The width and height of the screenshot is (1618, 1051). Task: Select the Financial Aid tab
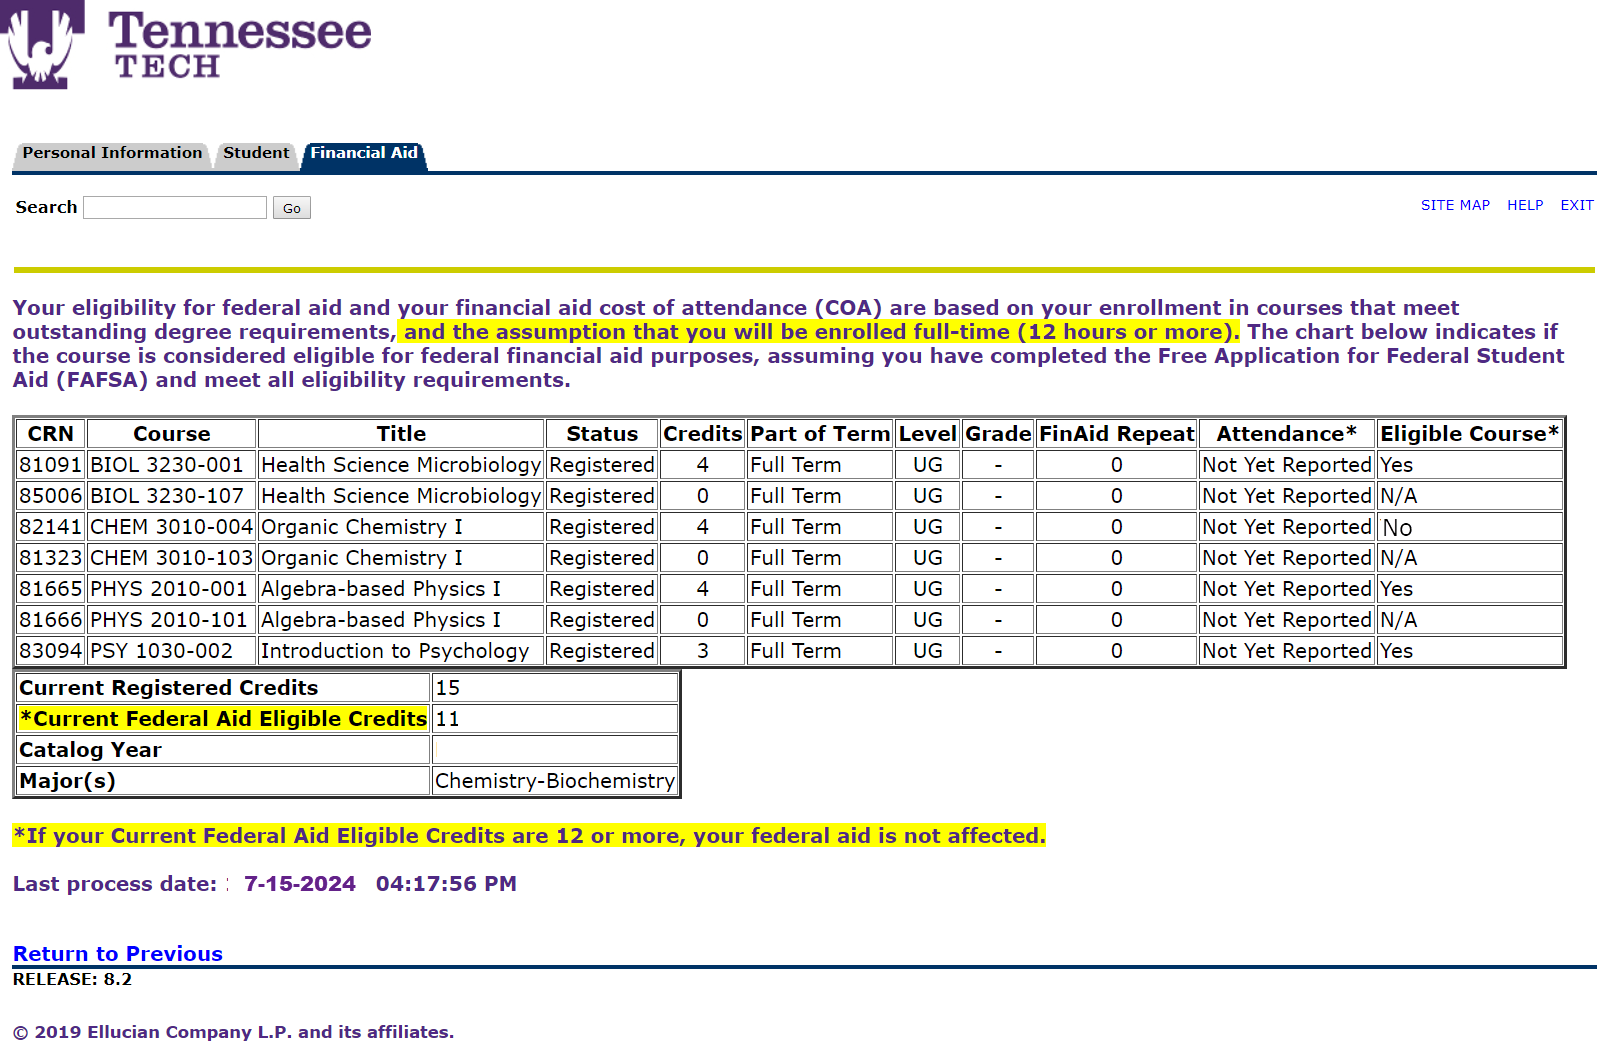(363, 153)
